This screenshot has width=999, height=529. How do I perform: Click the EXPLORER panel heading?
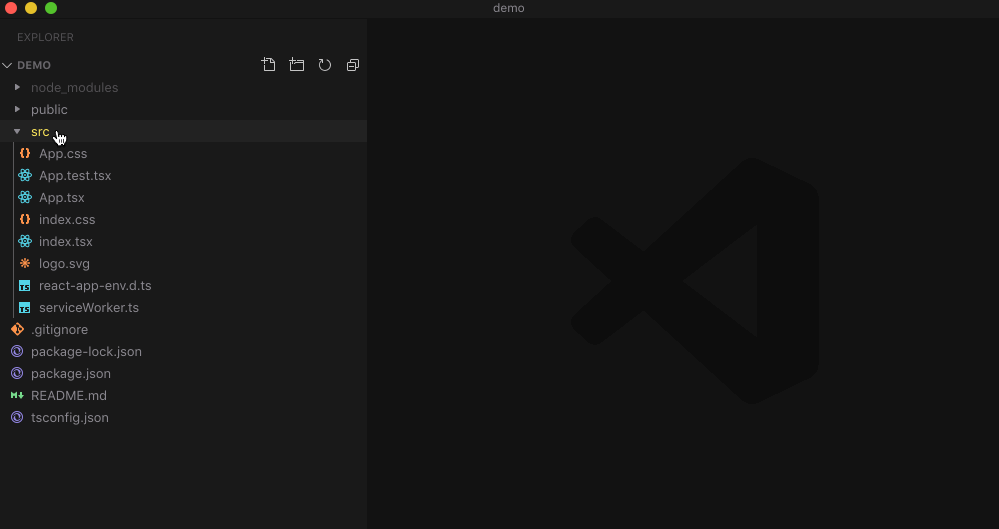click(45, 37)
